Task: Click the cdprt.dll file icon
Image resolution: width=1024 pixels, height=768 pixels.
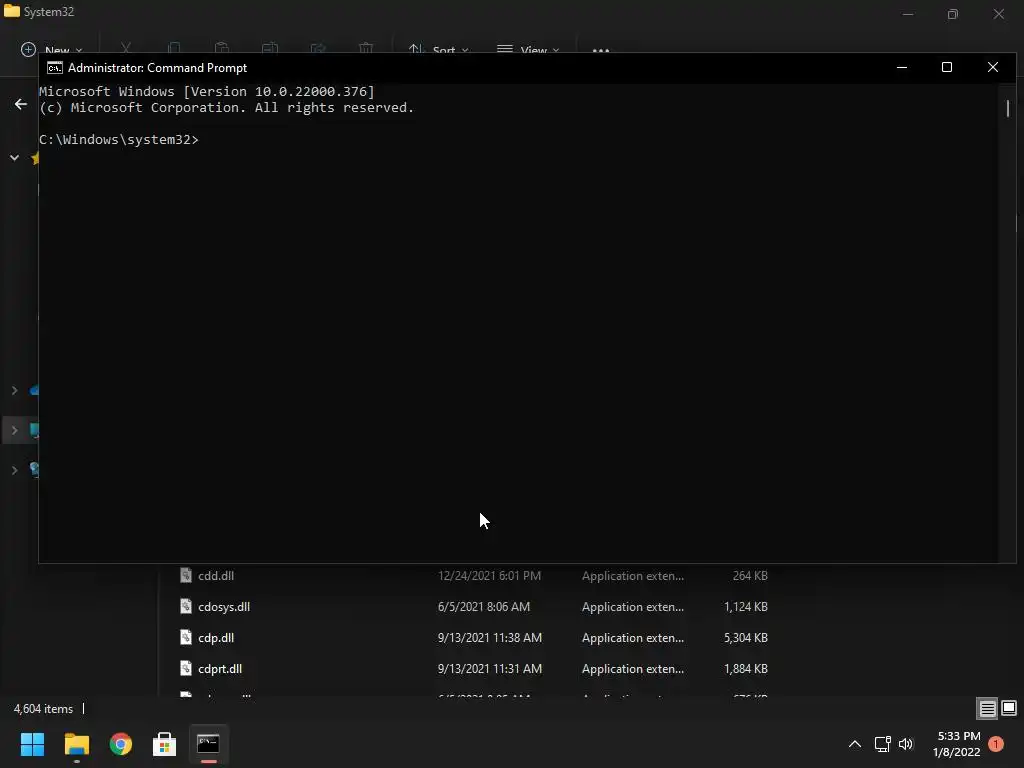Action: click(x=186, y=669)
